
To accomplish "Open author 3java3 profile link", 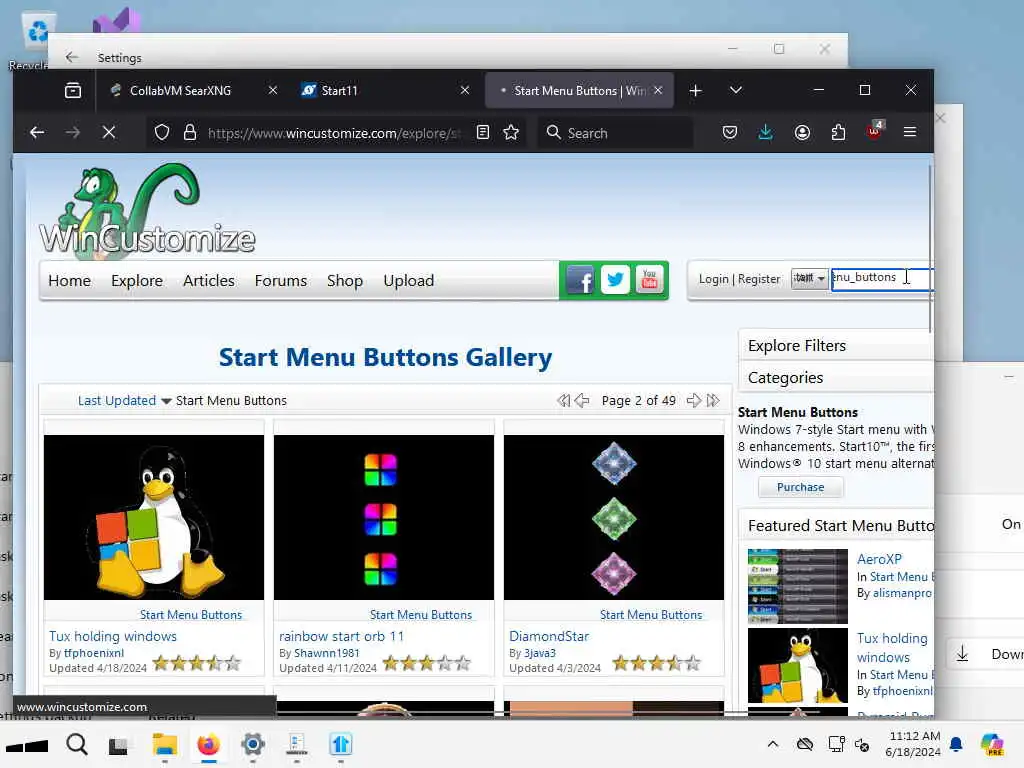I will [539, 653].
